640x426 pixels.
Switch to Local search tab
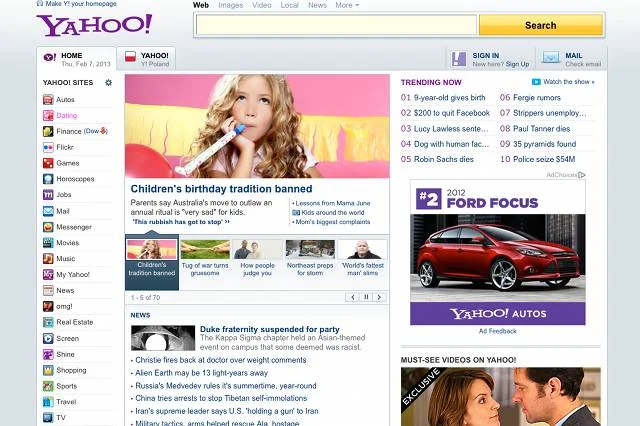coord(289,5)
